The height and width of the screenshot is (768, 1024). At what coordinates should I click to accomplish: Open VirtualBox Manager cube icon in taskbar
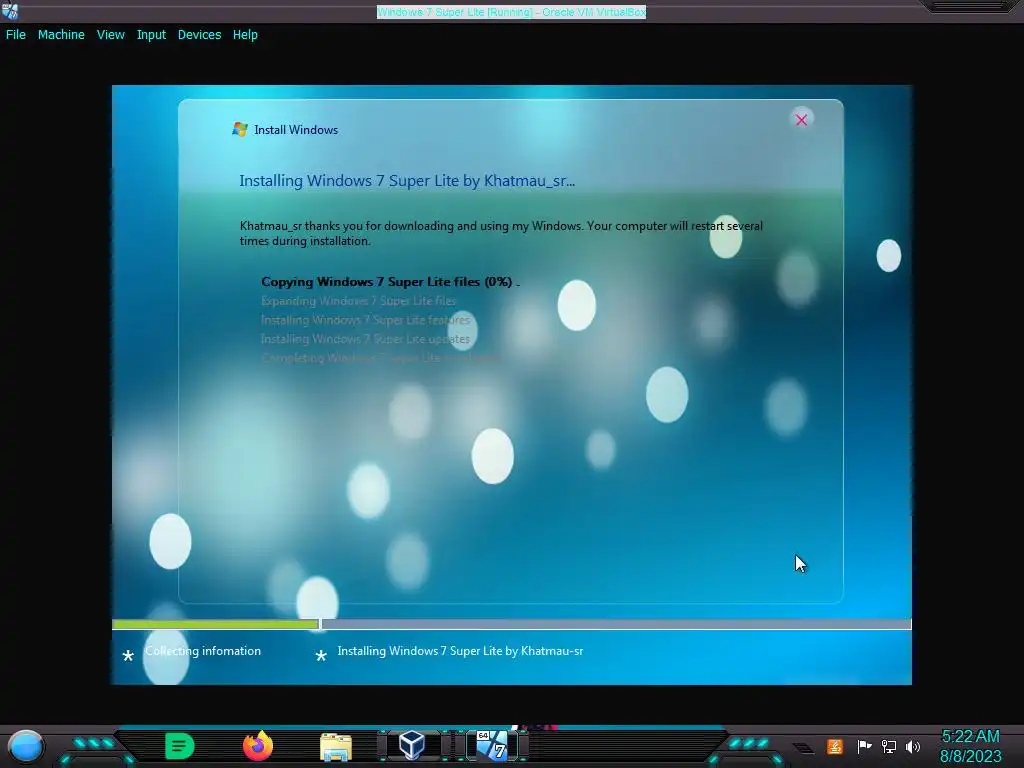(412, 745)
